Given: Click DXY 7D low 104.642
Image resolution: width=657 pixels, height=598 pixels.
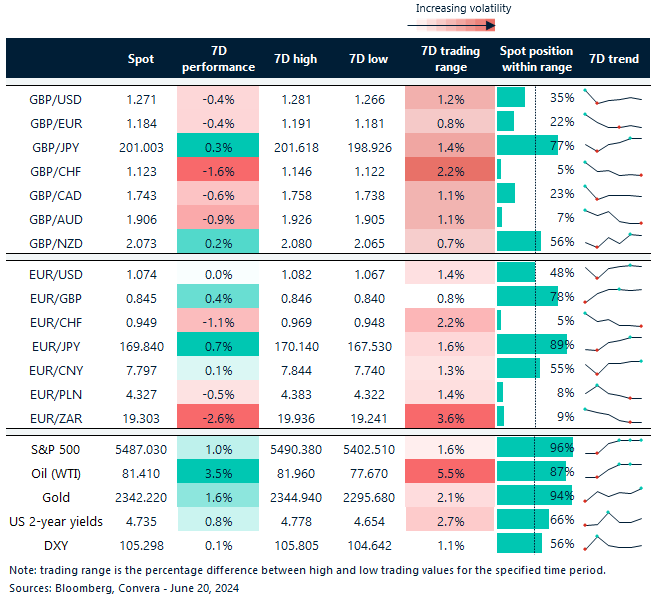Looking at the screenshot, I should pos(369,546).
